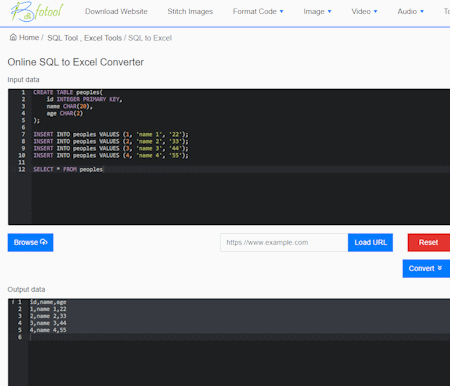Click the INSERT line with 'name 4'
This screenshot has height=386, width=450.
111,155
